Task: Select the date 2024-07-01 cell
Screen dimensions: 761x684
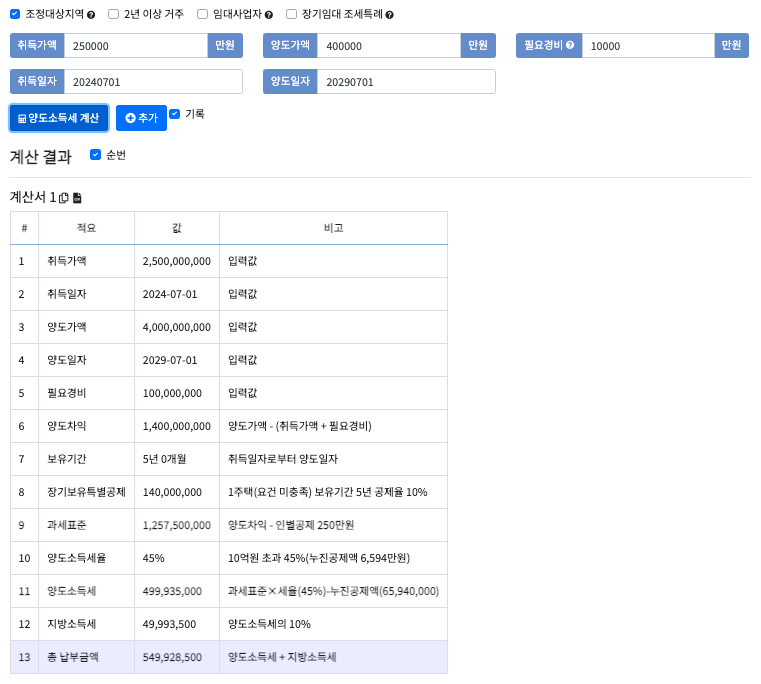Action: pos(170,294)
